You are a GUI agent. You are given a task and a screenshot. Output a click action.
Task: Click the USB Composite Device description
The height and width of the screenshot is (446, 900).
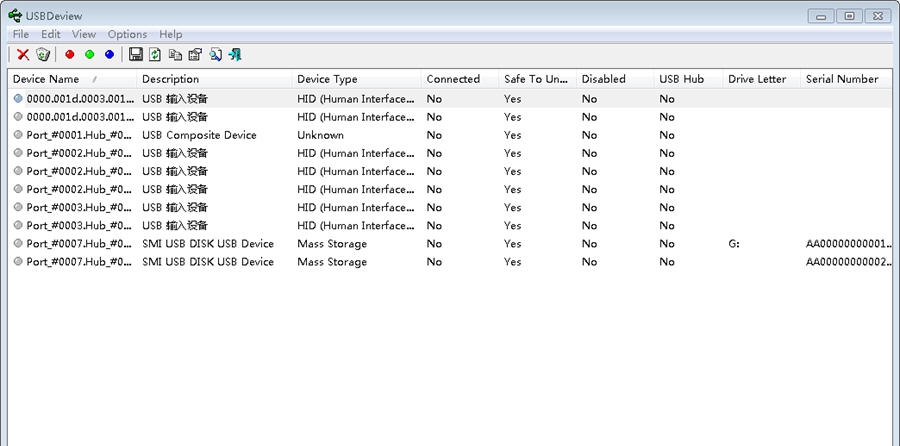coord(199,135)
